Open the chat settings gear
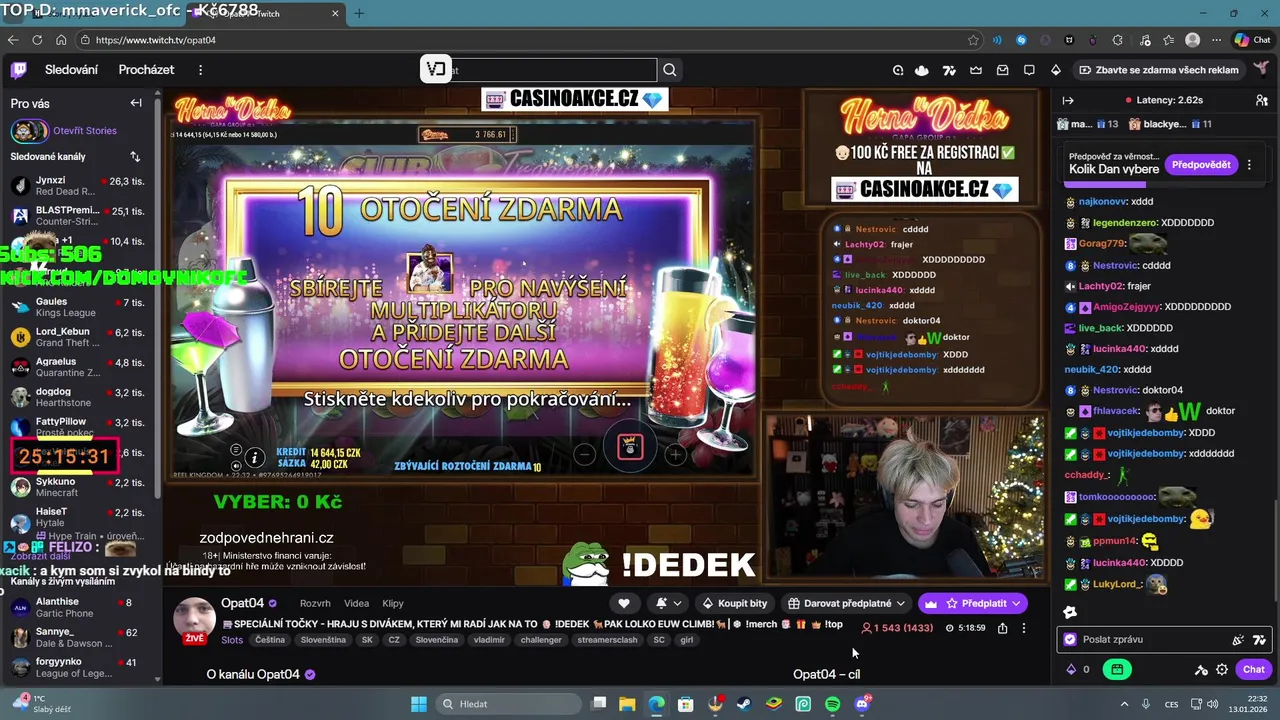 (x=1222, y=669)
